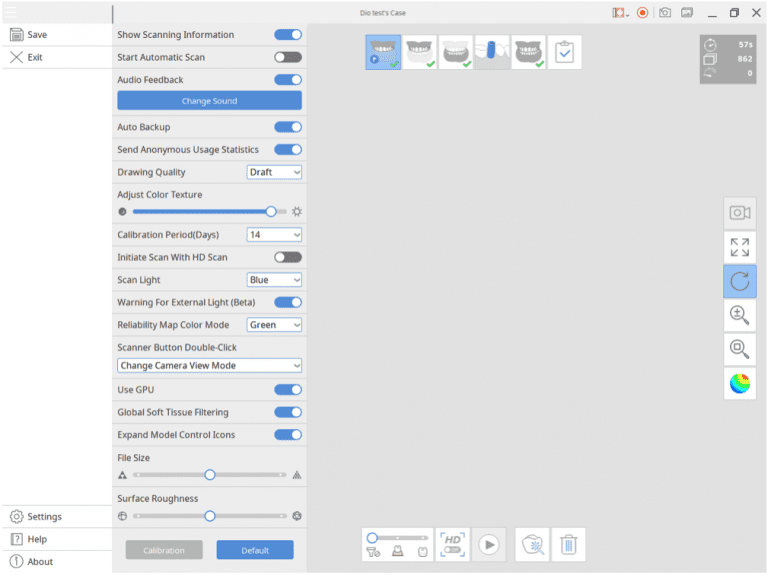Open the rainbow color display mode
This screenshot has height=575, width=768.
(740, 383)
